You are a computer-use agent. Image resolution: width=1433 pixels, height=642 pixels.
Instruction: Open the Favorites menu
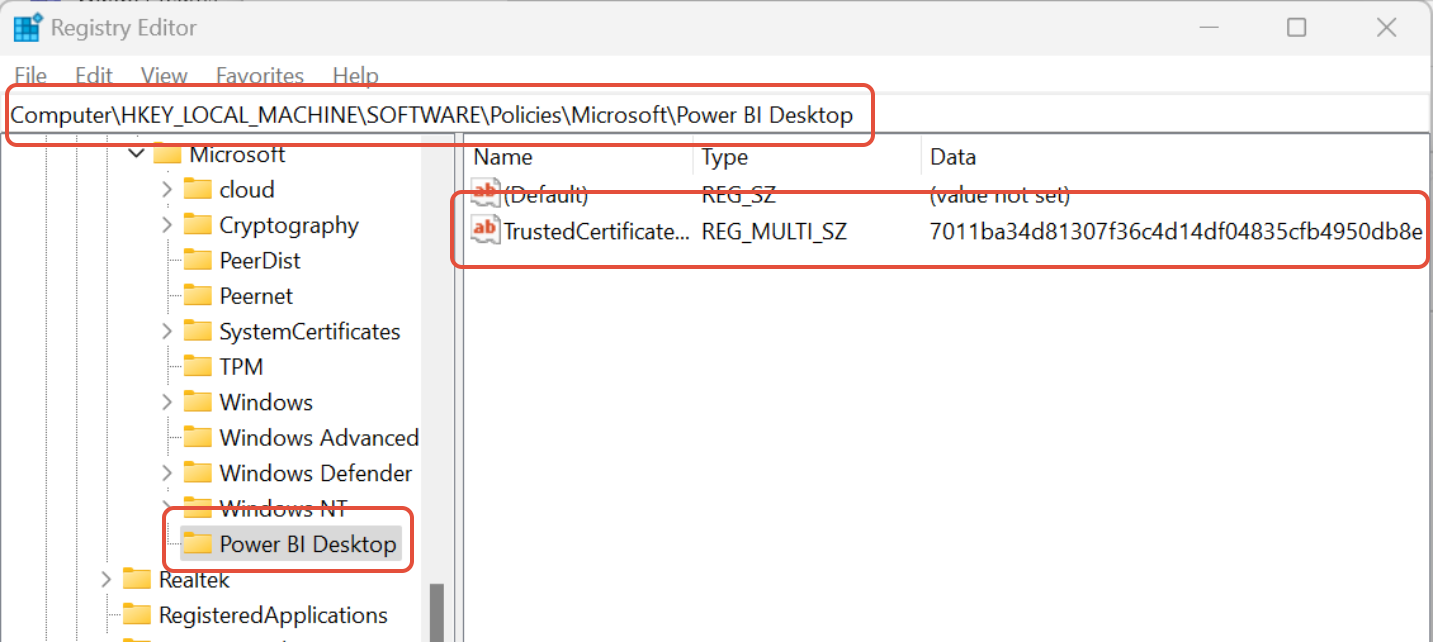point(260,76)
